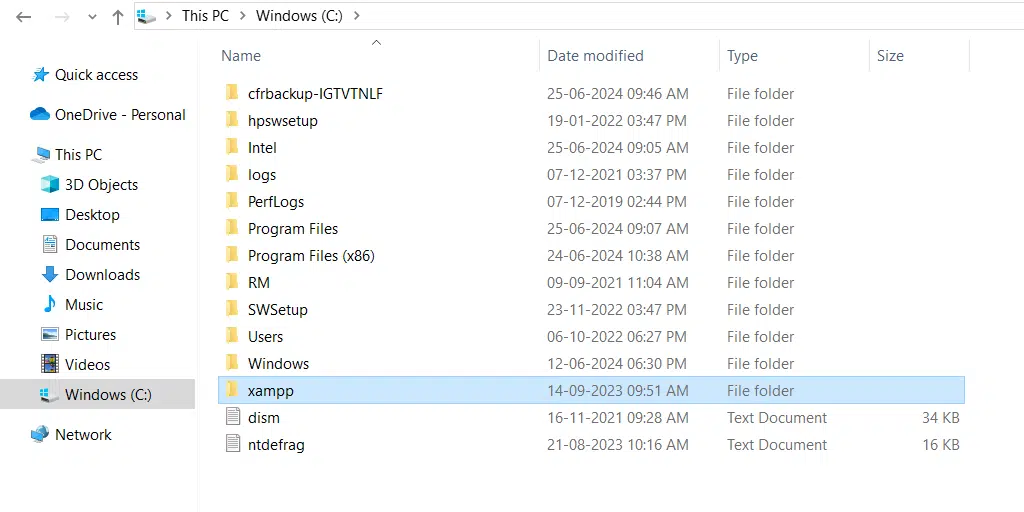Click the 3D Objects cube icon
This screenshot has width=1024, height=512.
[x=50, y=185]
